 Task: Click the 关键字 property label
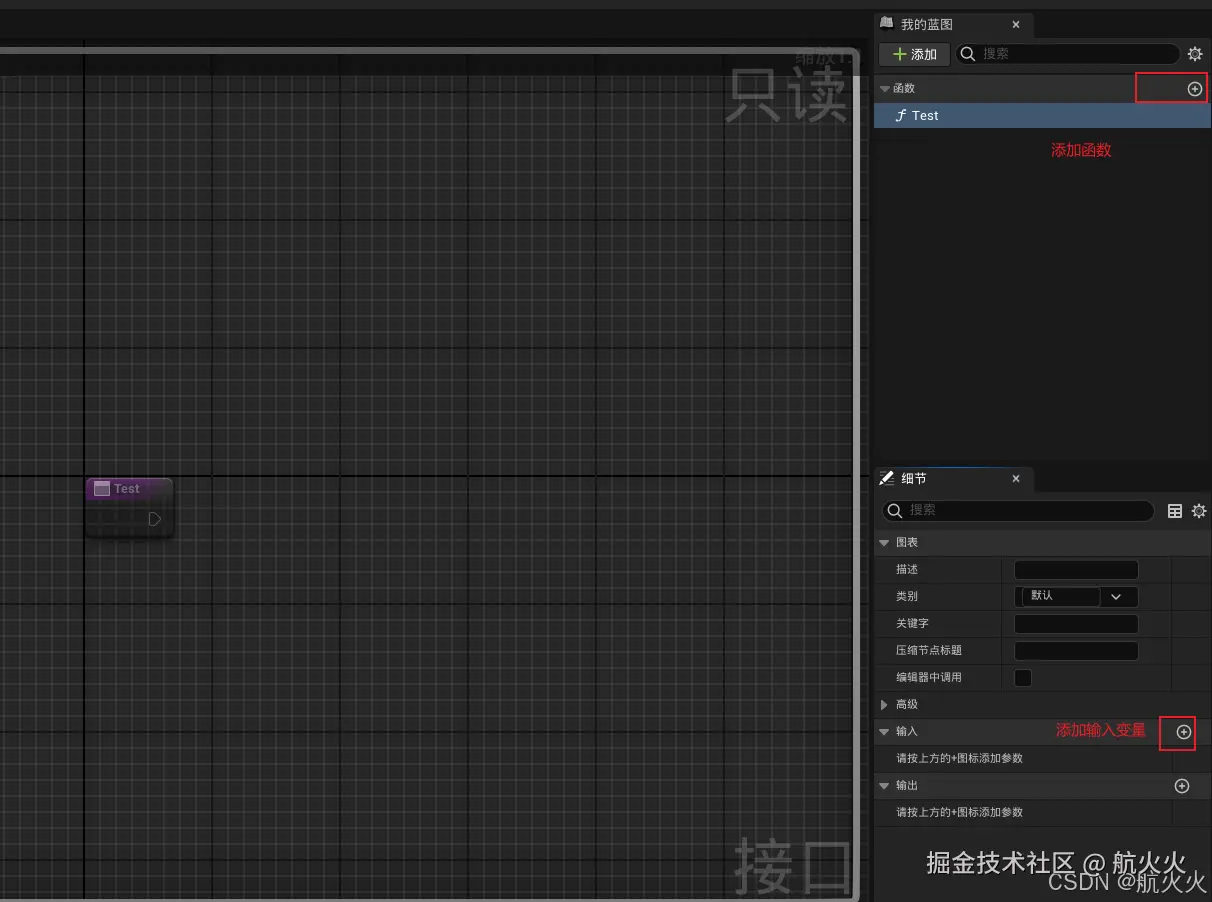coord(912,624)
